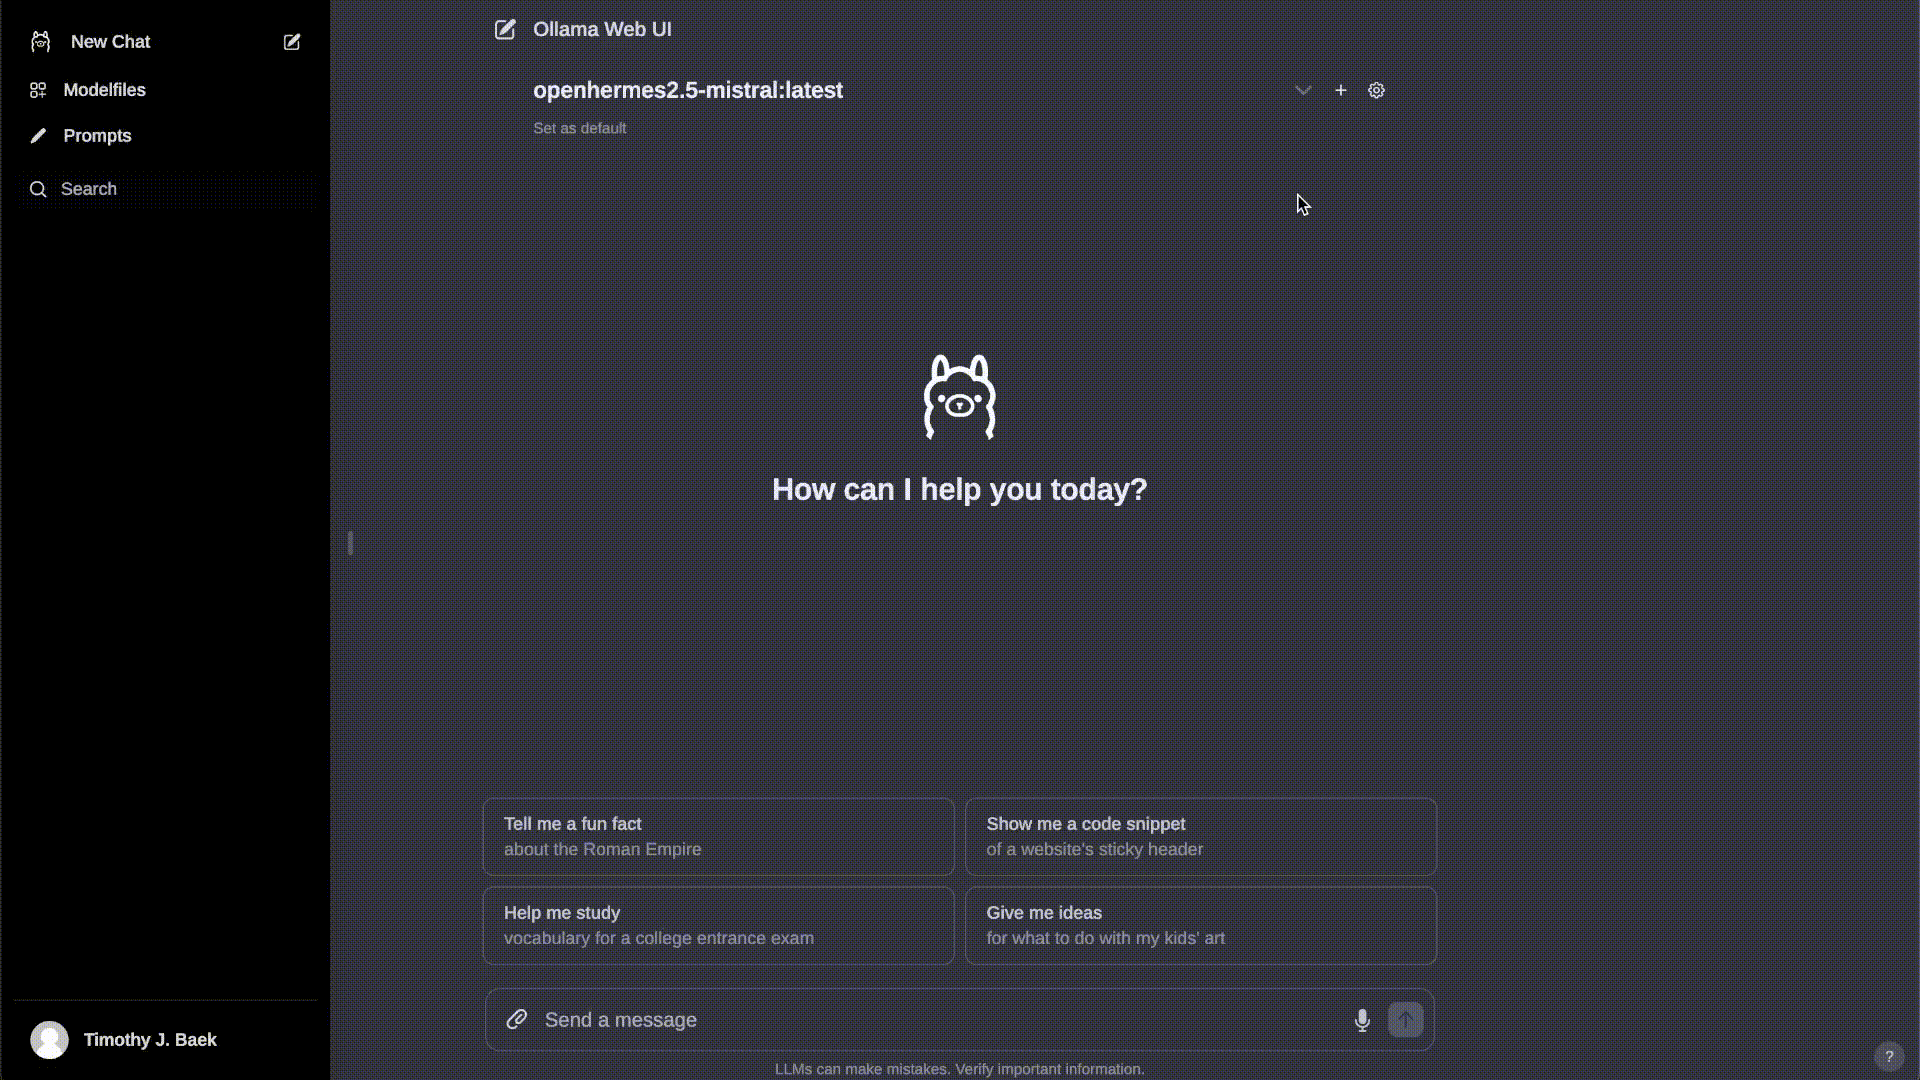
Task: Select Tell me a fun fact prompt
Action: [717, 836]
